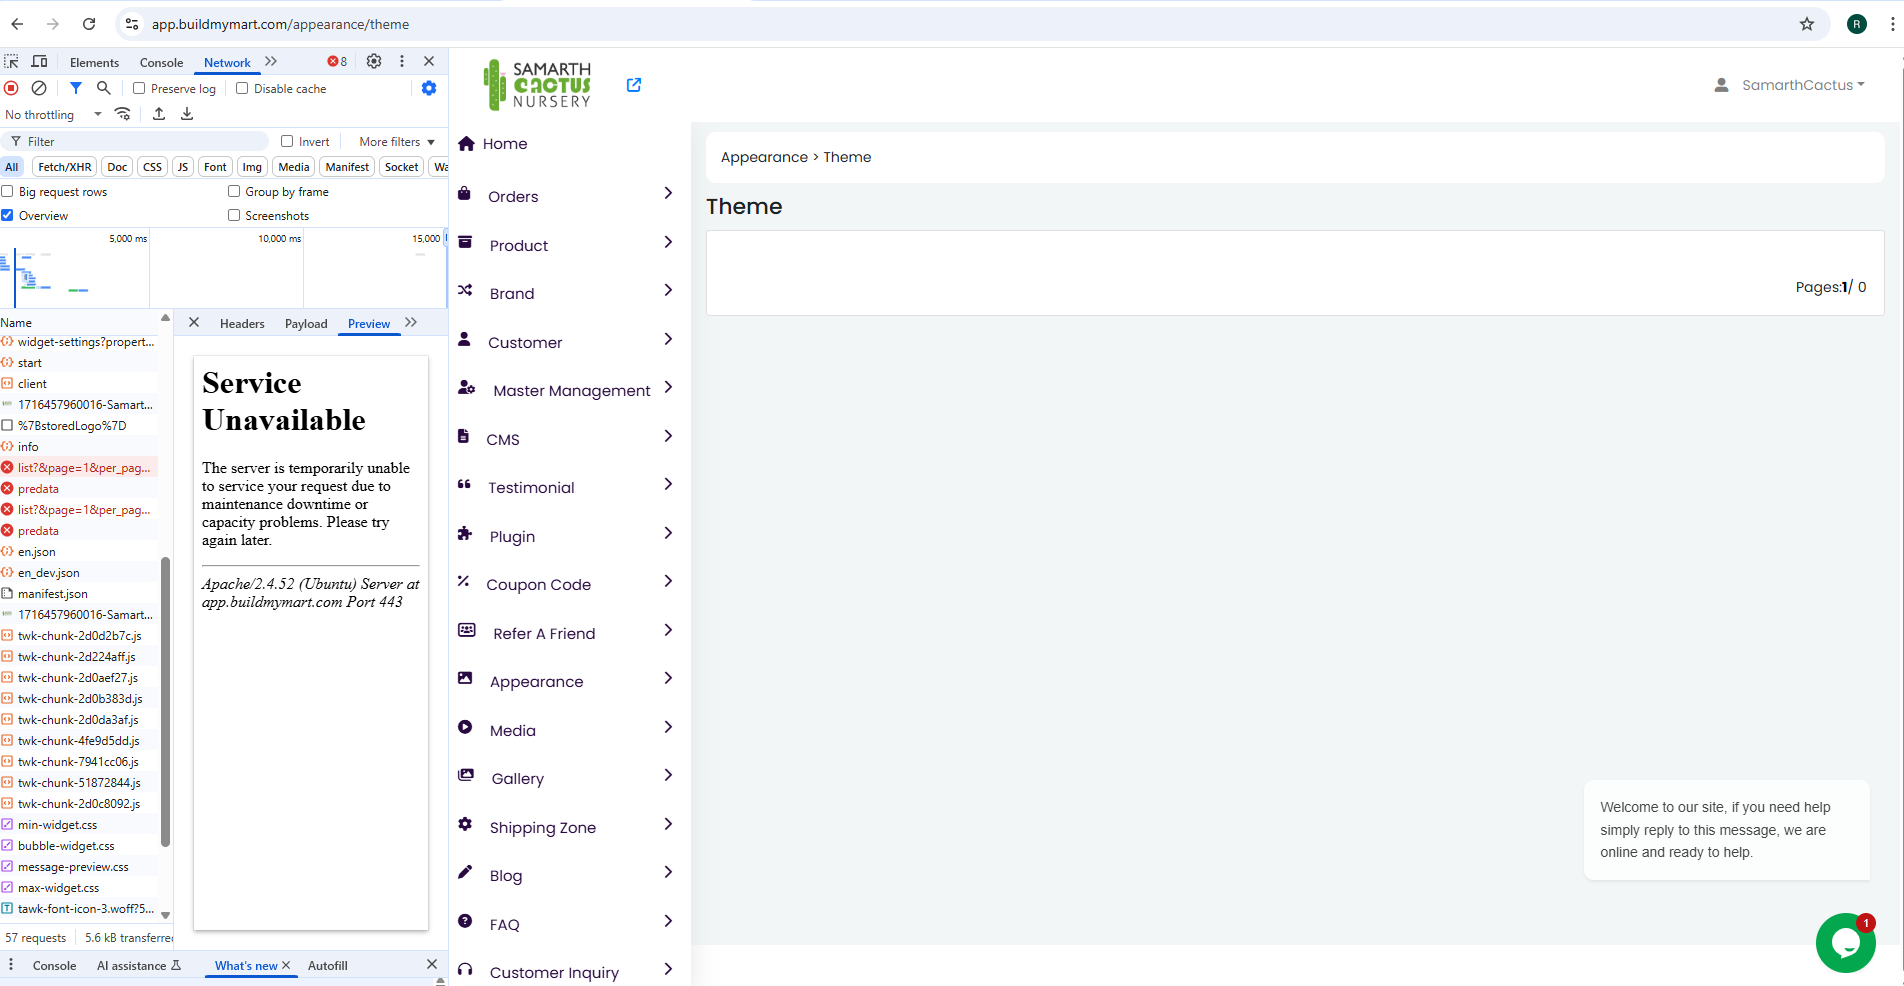Export HAR file with download icon

[187, 114]
